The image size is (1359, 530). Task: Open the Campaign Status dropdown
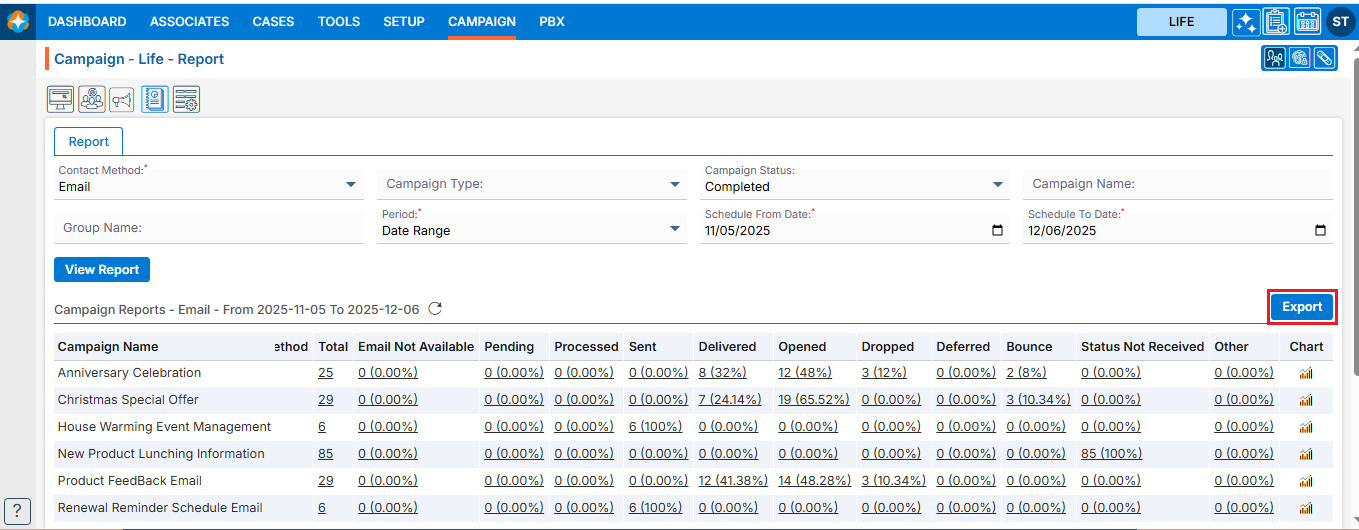point(997,185)
